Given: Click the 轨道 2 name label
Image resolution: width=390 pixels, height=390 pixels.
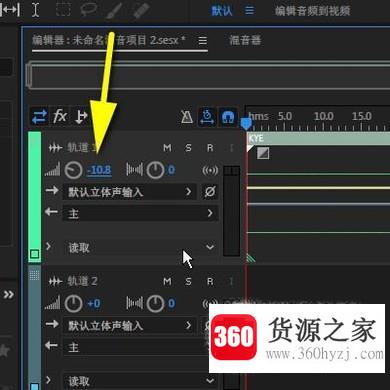Looking at the screenshot, I should pyautogui.click(x=82, y=281).
